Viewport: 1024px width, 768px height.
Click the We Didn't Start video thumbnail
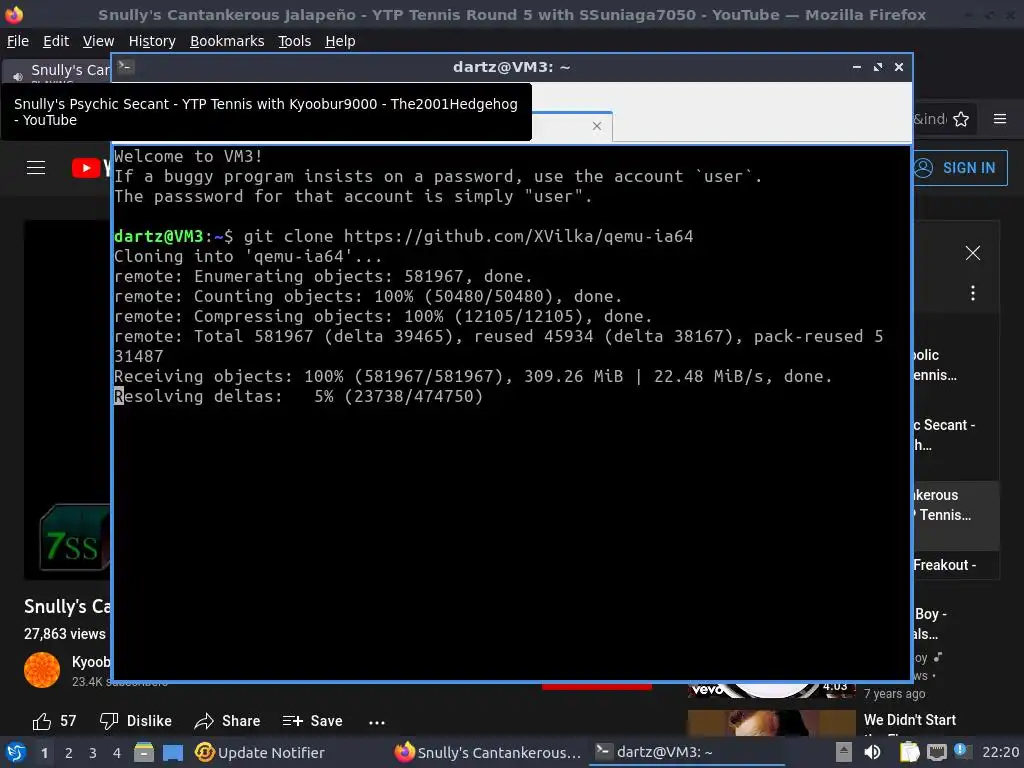(771, 723)
